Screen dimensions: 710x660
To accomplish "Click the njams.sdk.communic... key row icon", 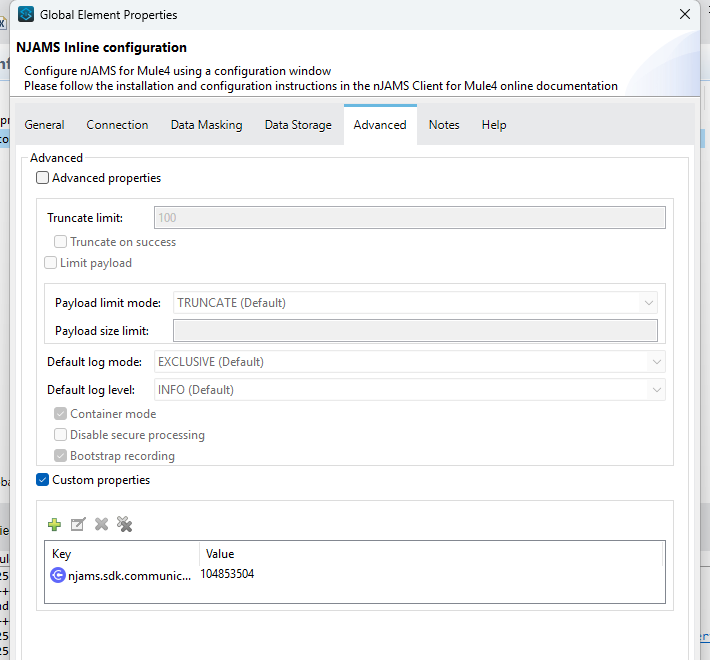I will [x=58, y=575].
